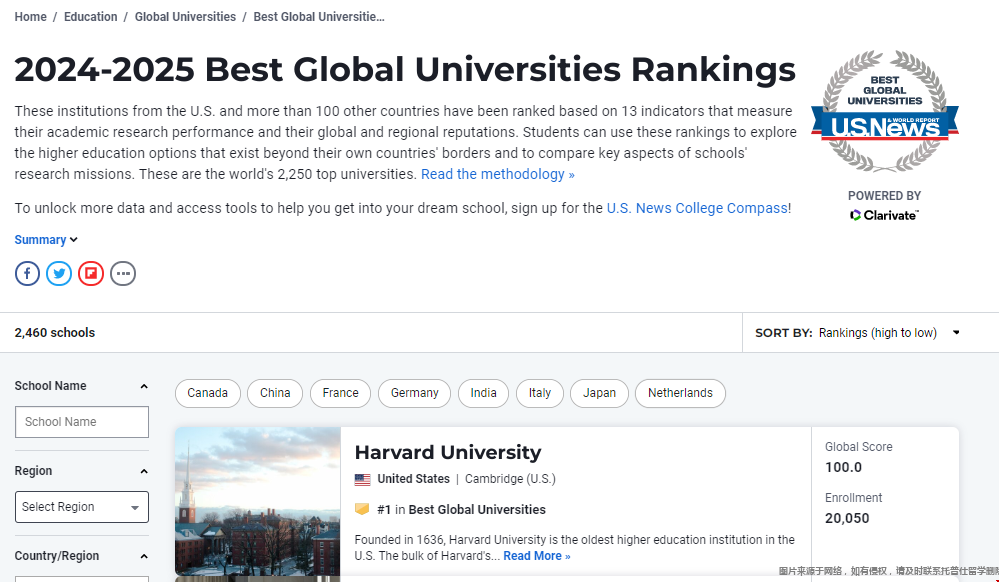Filter by India chip
999x582 pixels.
click(484, 393)
